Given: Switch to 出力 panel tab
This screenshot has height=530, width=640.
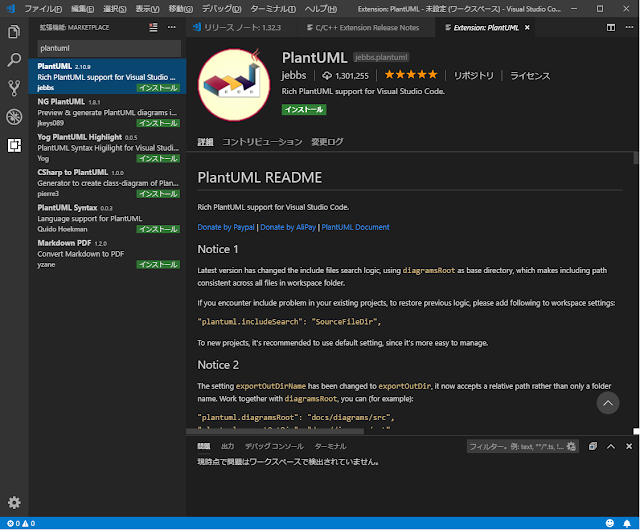Looking at the screenshot, I should tap(228, 446).
